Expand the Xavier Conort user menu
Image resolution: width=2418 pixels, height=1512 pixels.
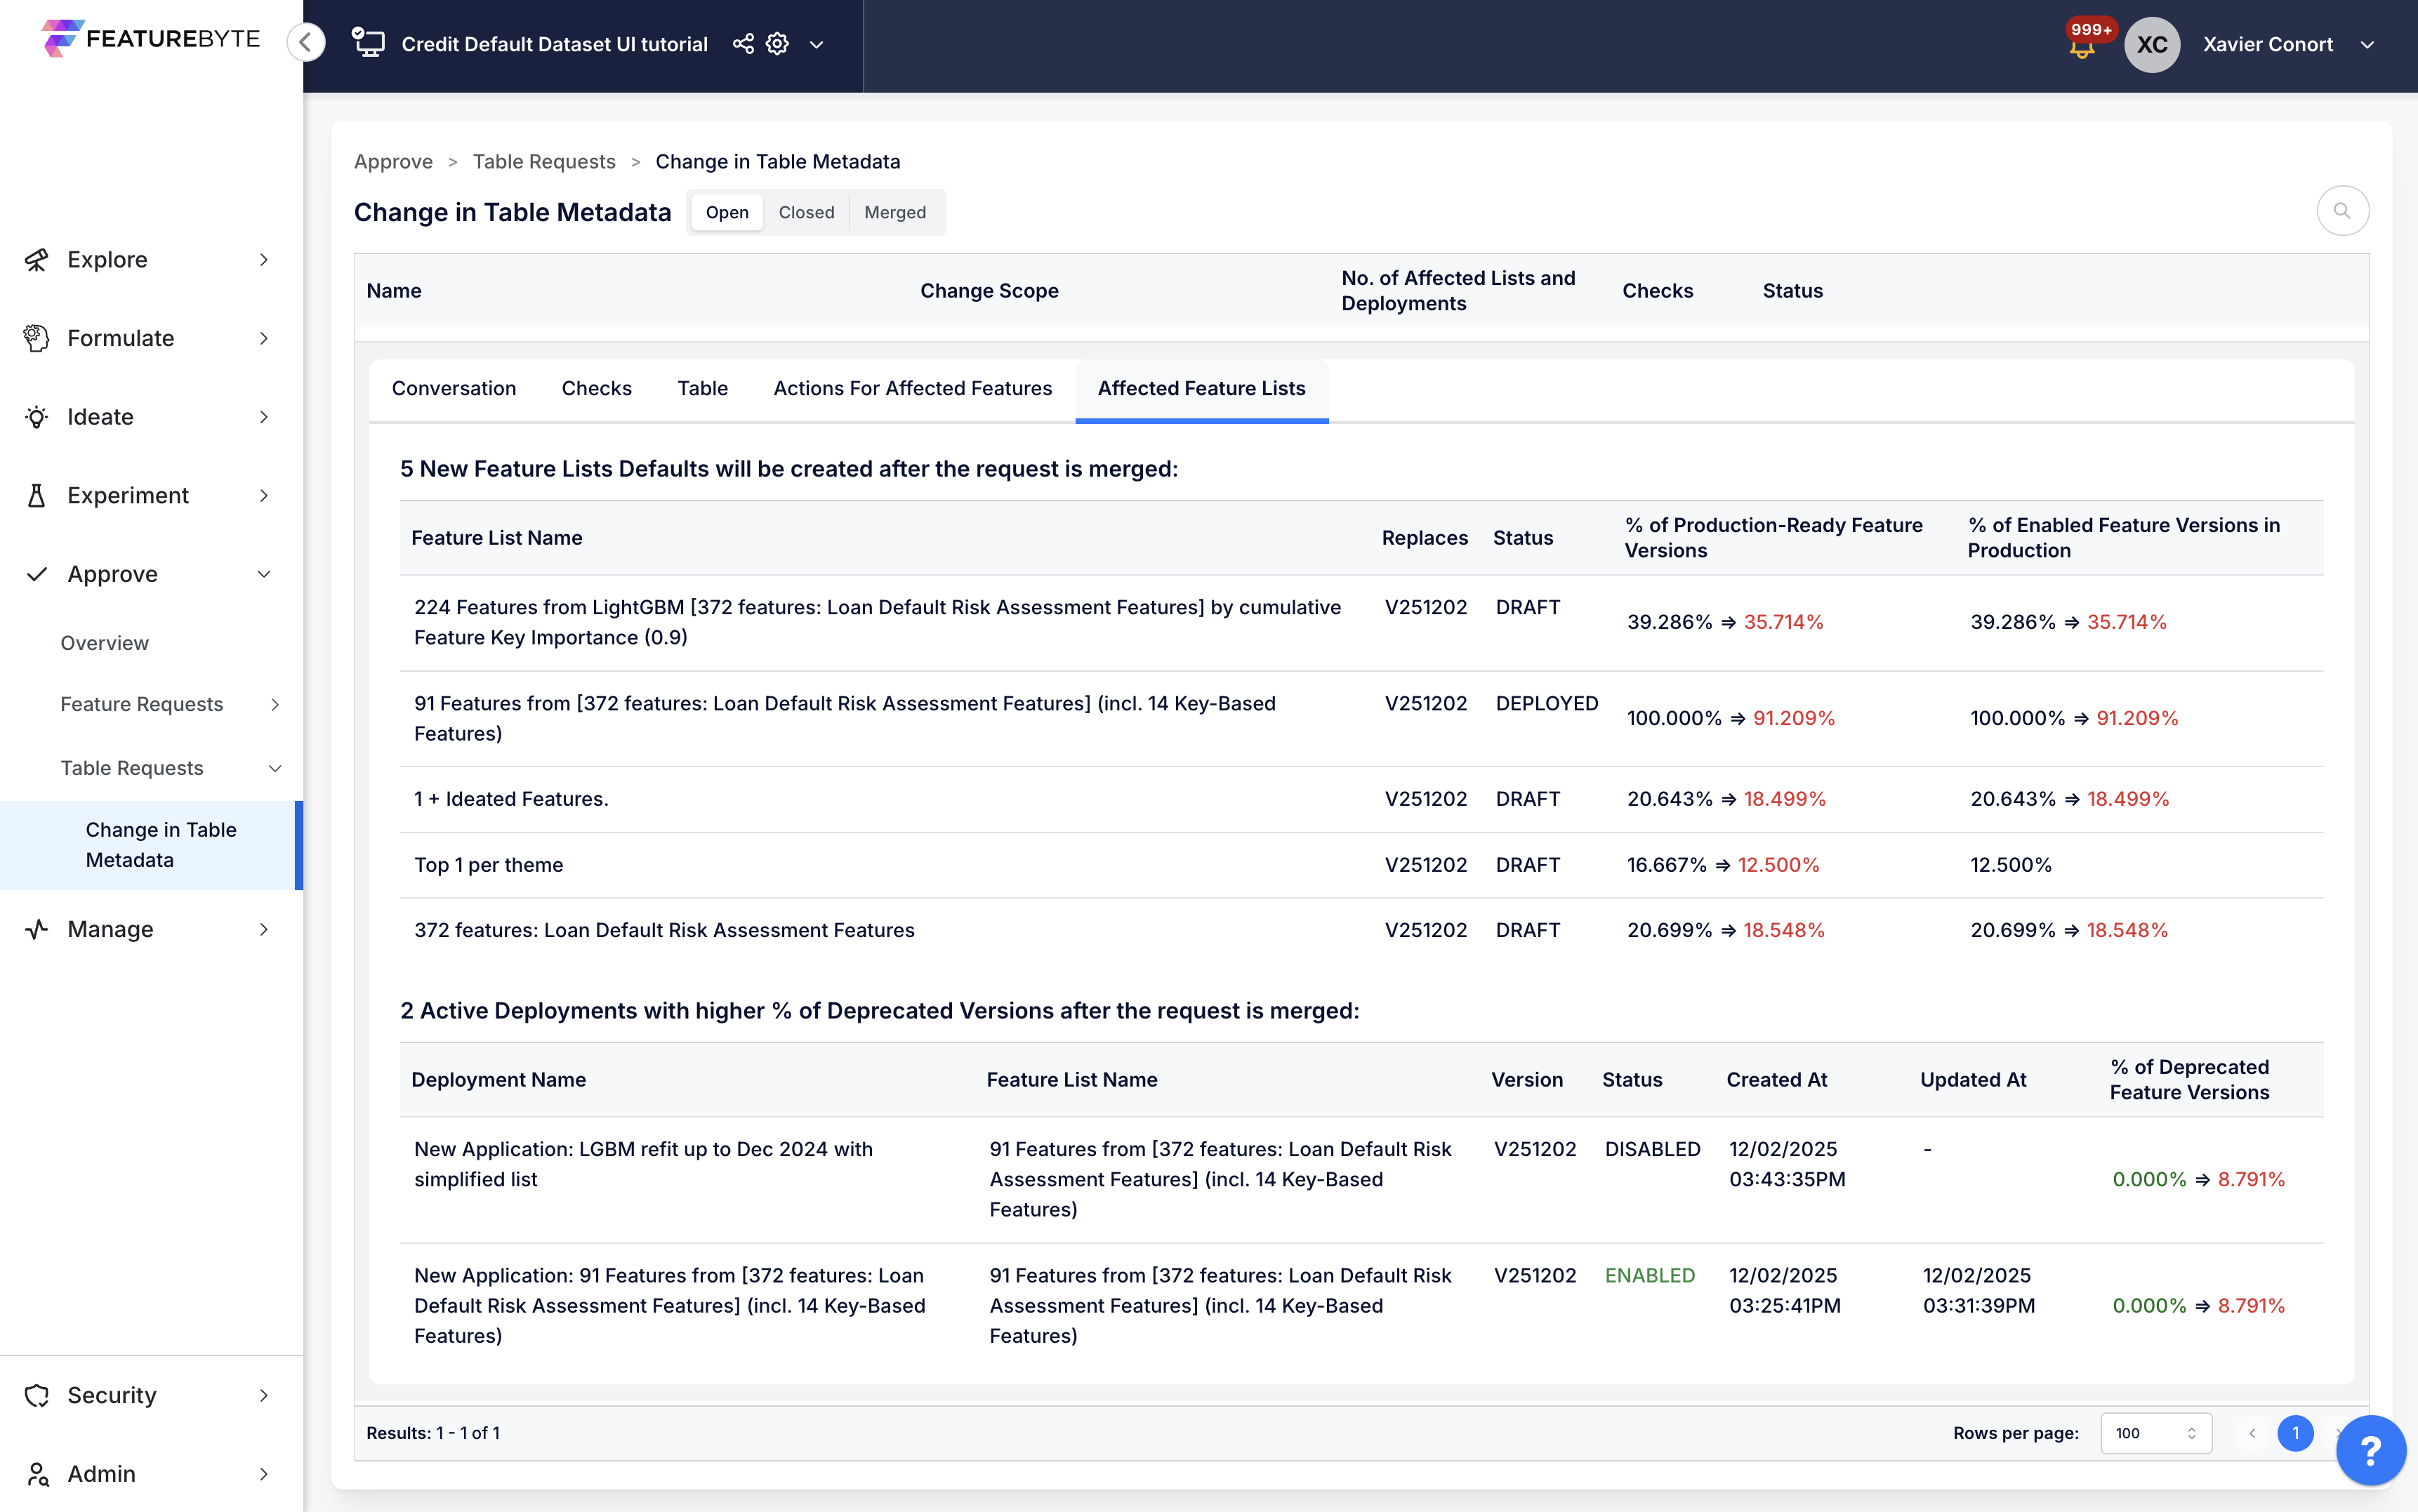[x=2367, y=45]
